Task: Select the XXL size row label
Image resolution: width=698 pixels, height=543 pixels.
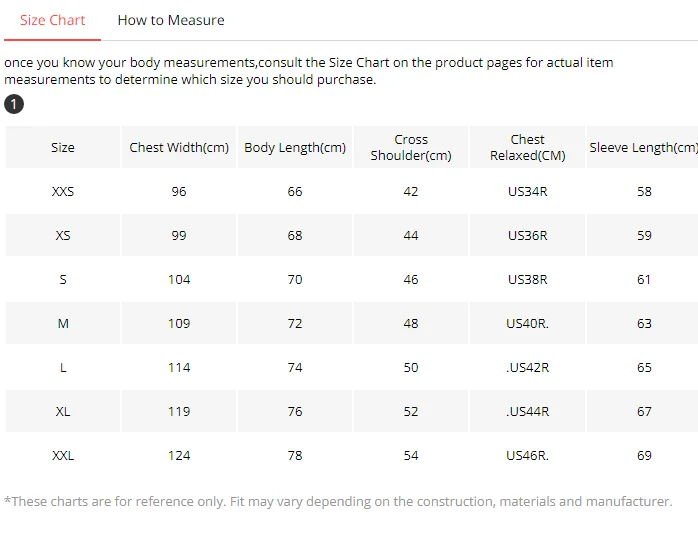Action: point(63,455)
